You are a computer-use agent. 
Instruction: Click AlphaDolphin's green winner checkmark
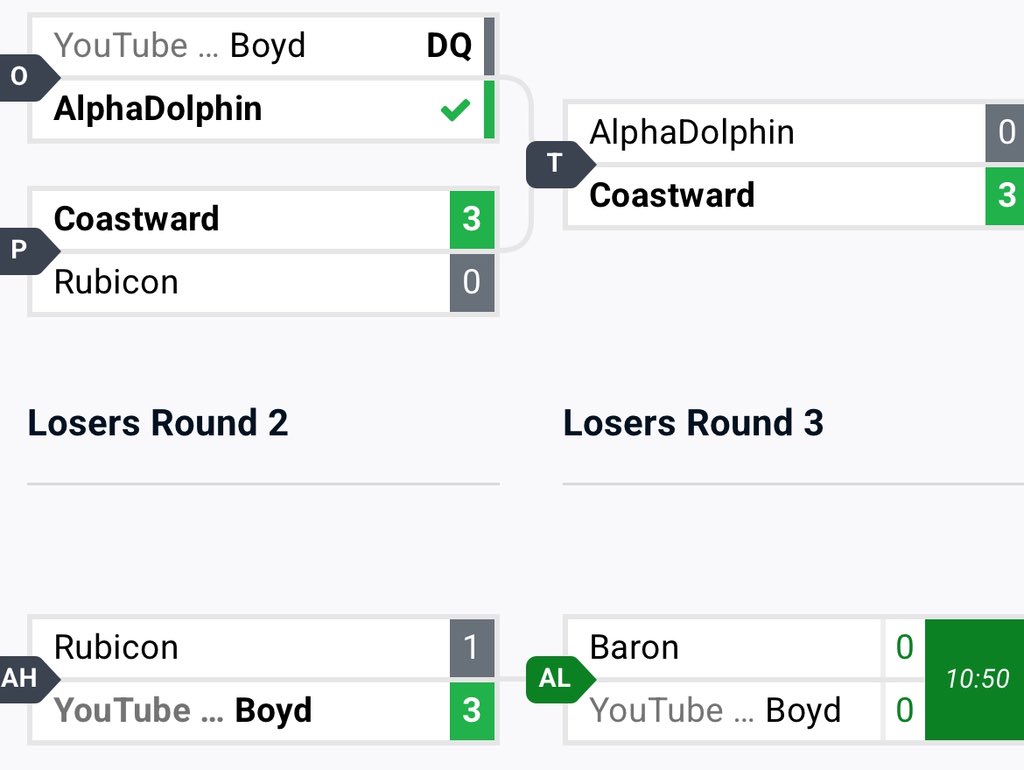pyautogui.click(x=455, y=109)
